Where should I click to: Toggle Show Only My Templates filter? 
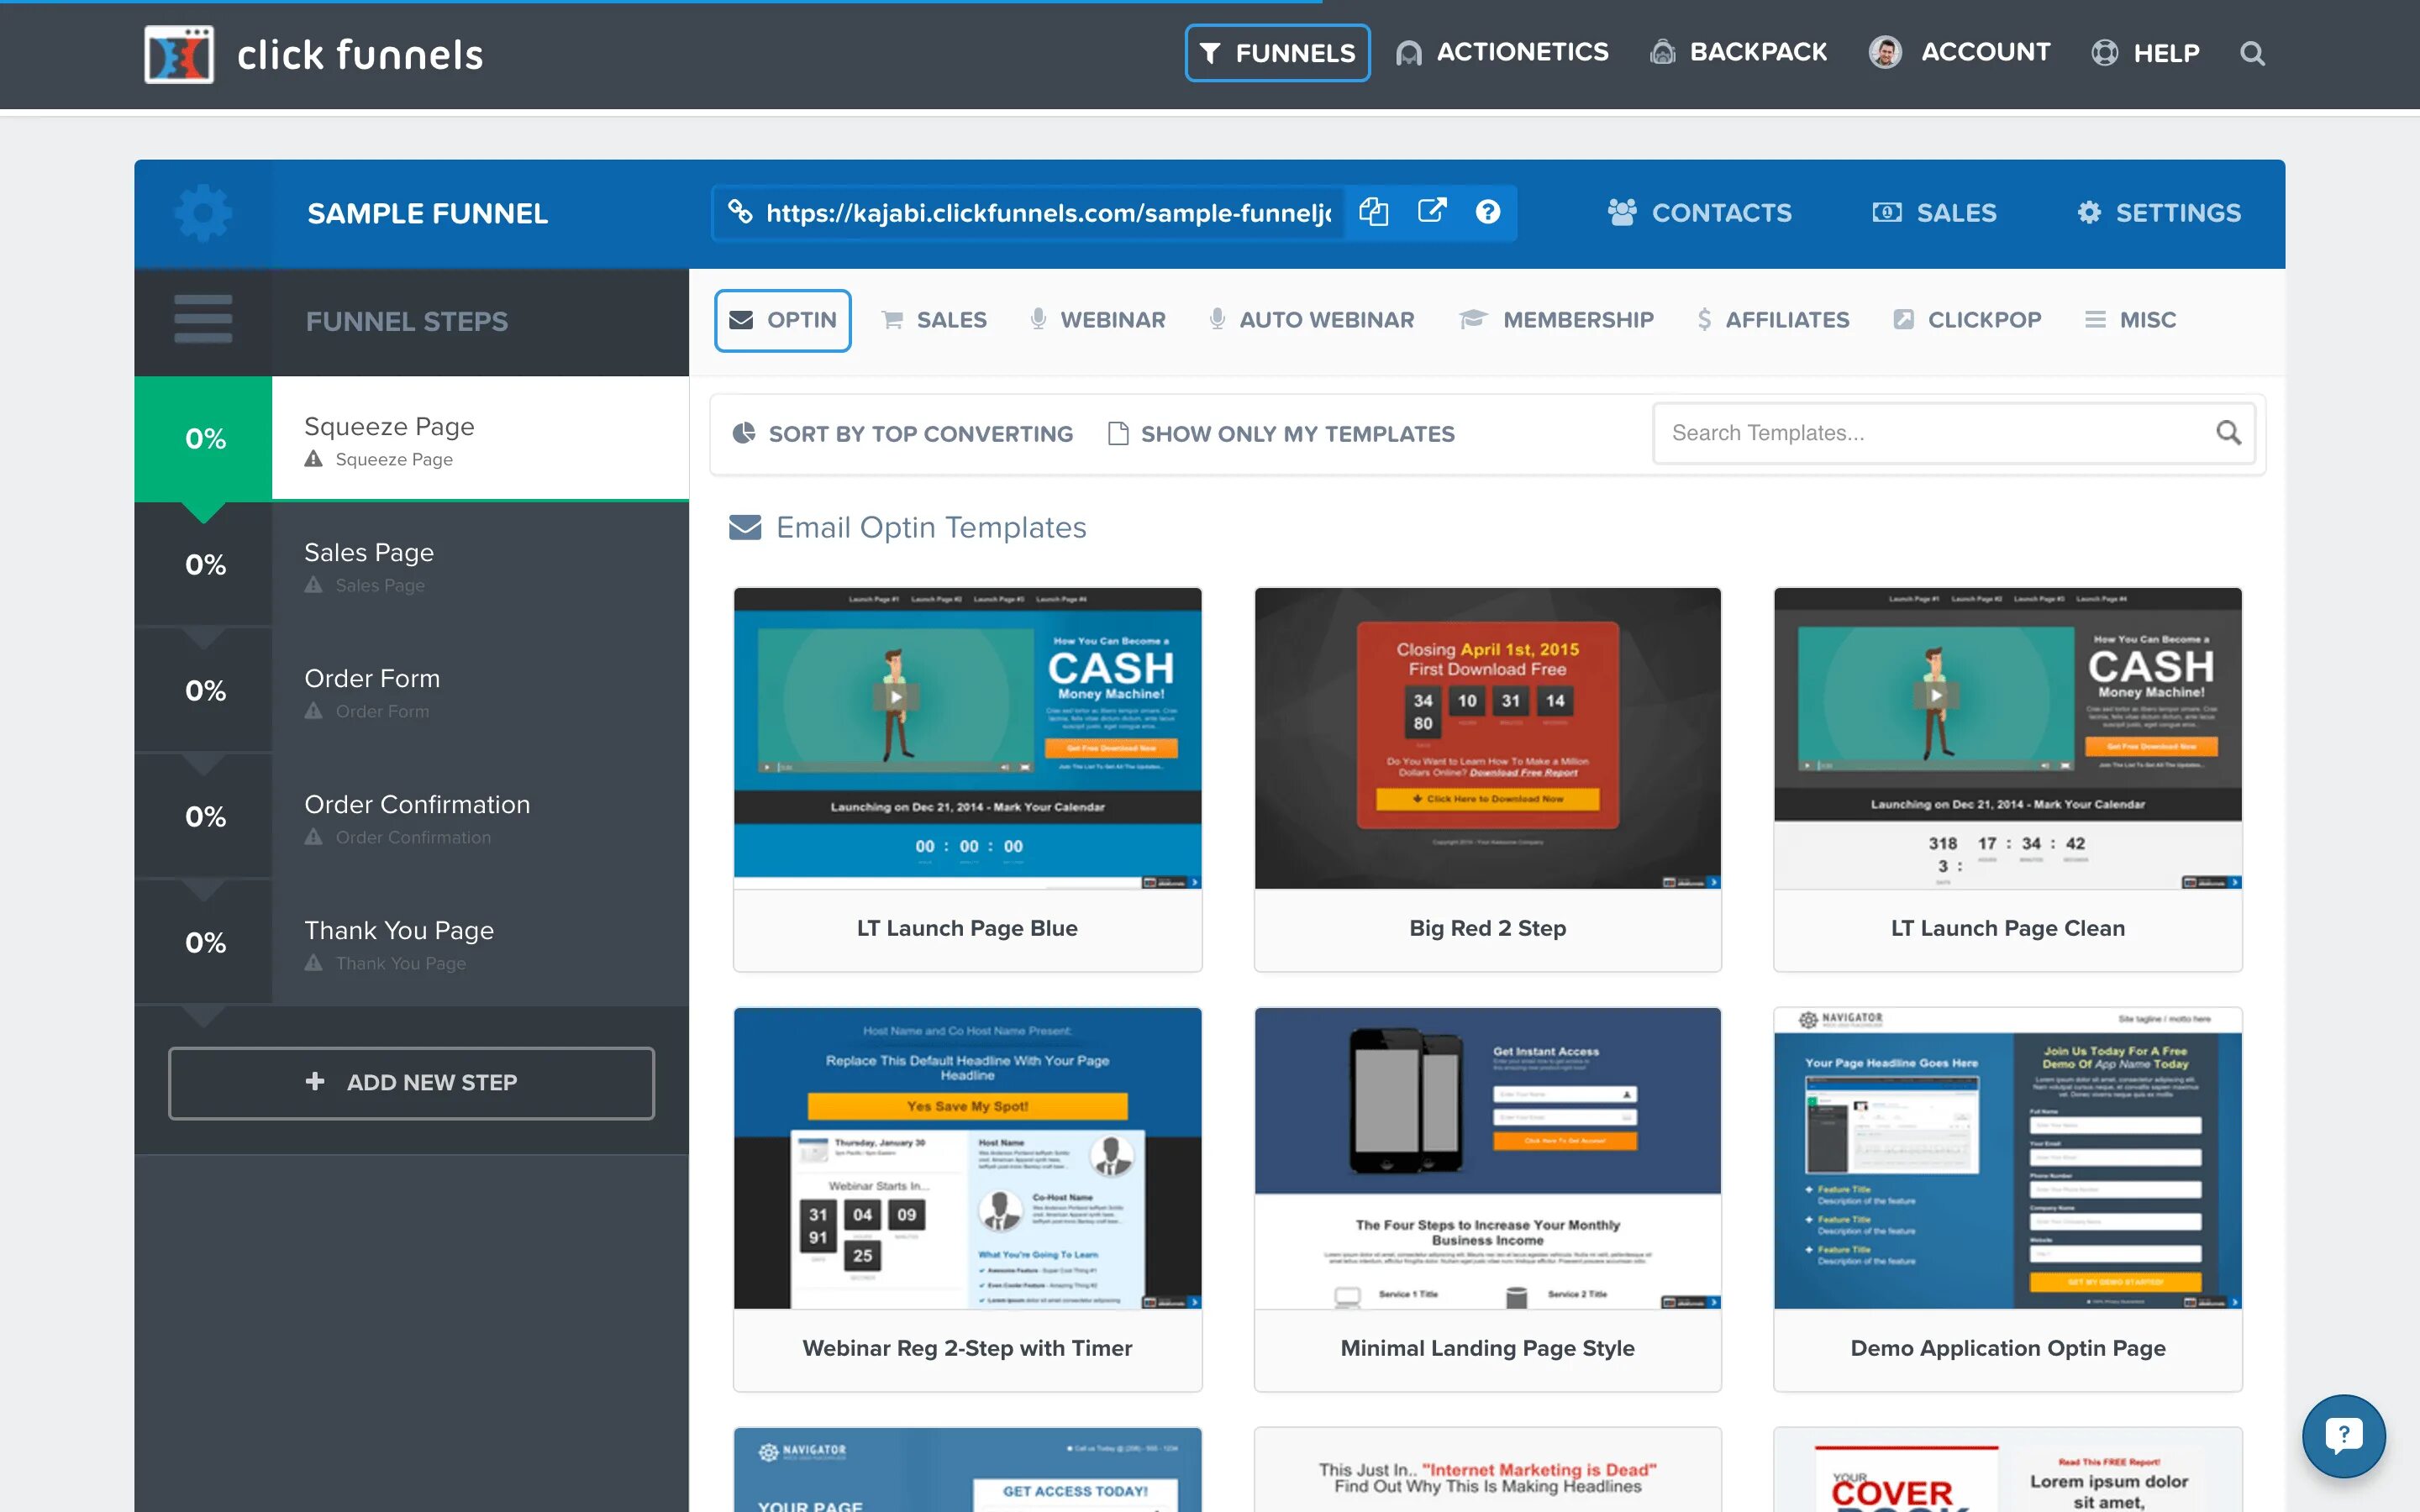[x=1282, y=432]
